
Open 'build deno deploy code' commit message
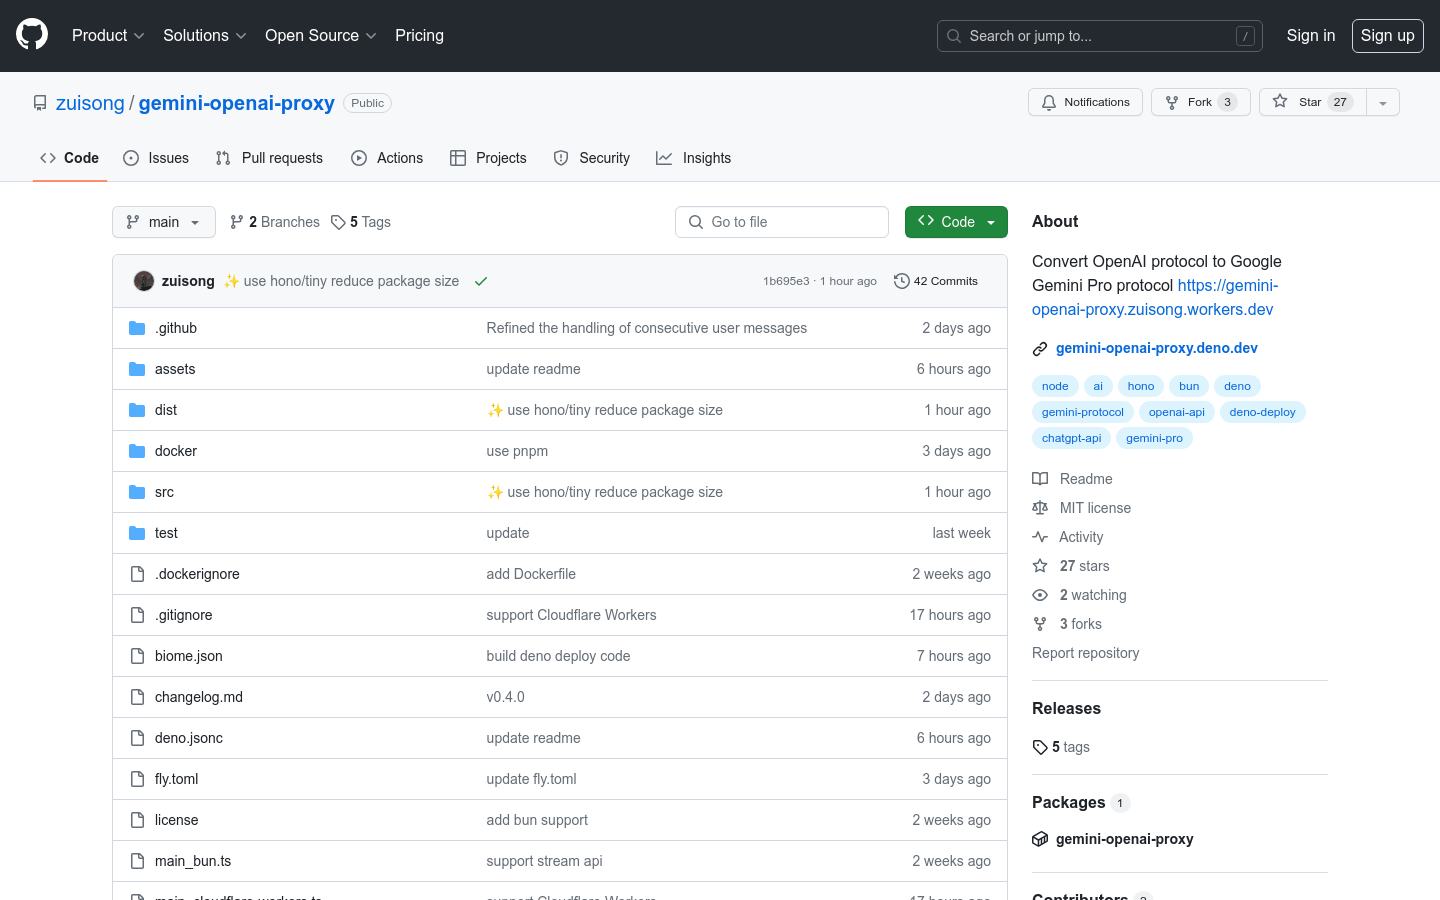coord(559,656)
